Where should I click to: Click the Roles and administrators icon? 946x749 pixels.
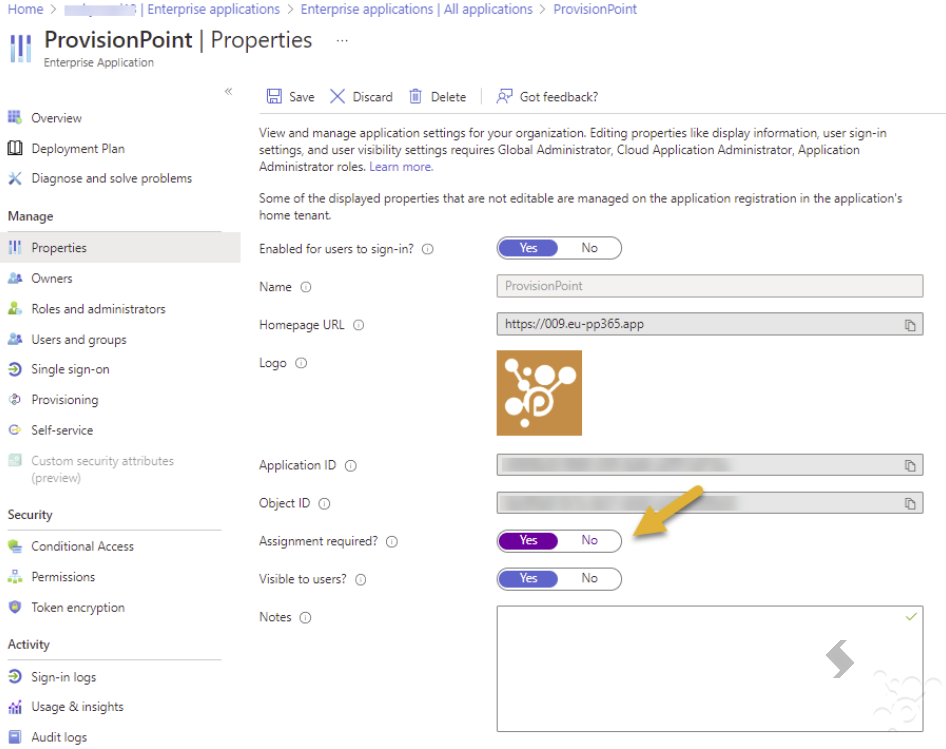[15, 308]
